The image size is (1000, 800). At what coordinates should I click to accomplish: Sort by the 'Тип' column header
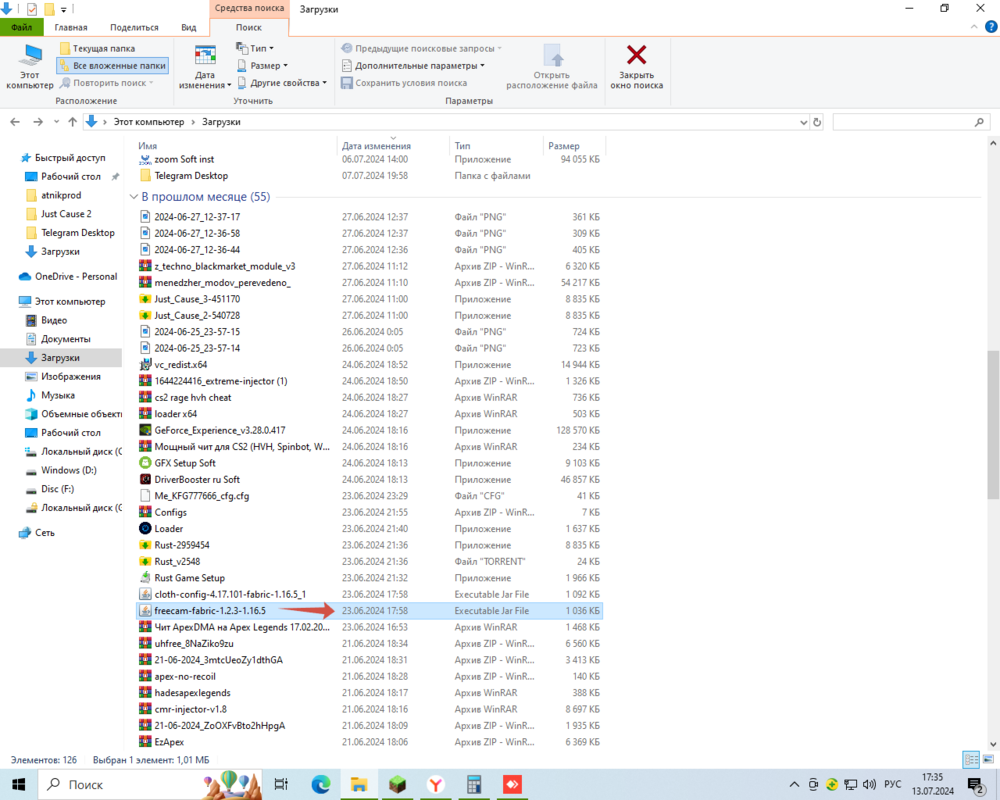tap(462, 145)
